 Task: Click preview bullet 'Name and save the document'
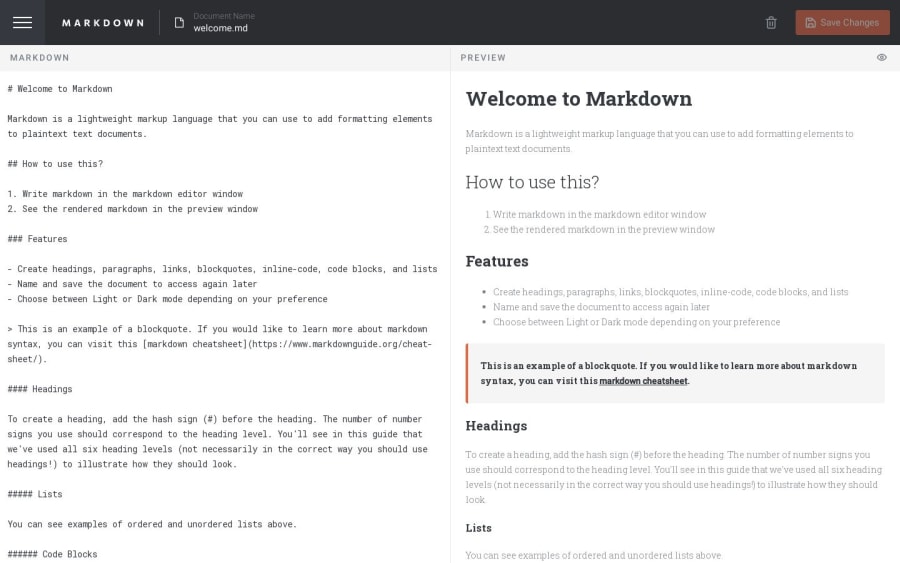[x=601, y=307]
